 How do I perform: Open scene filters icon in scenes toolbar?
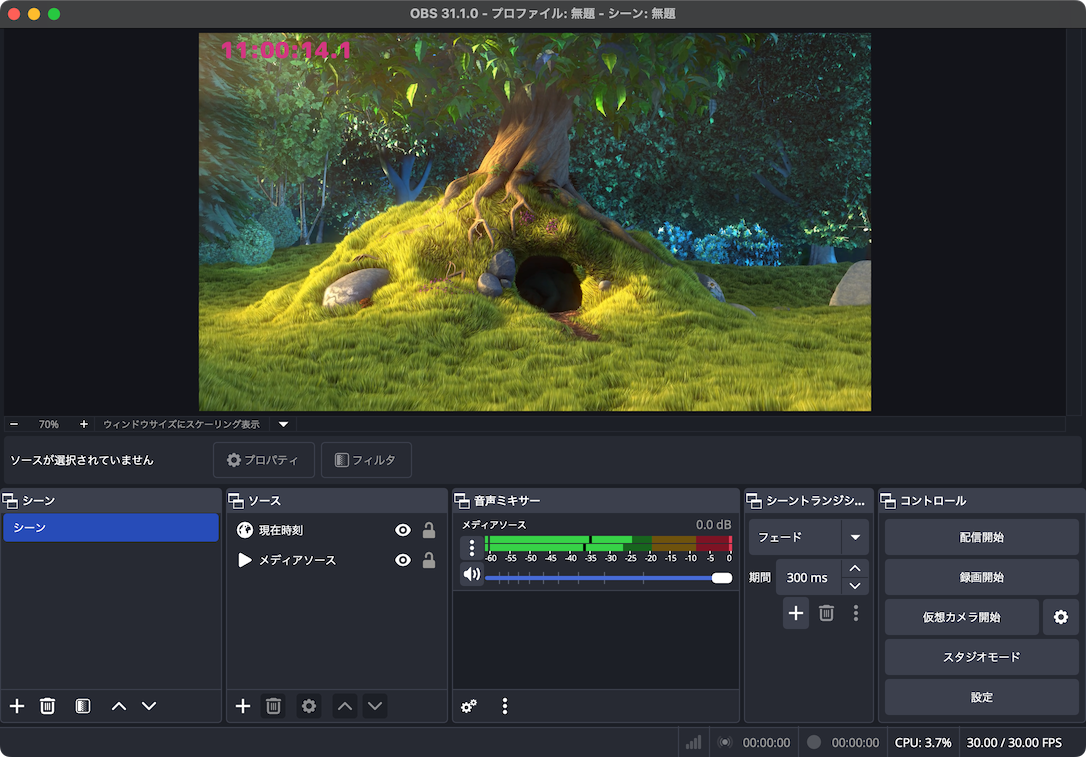tap(83, 706)
